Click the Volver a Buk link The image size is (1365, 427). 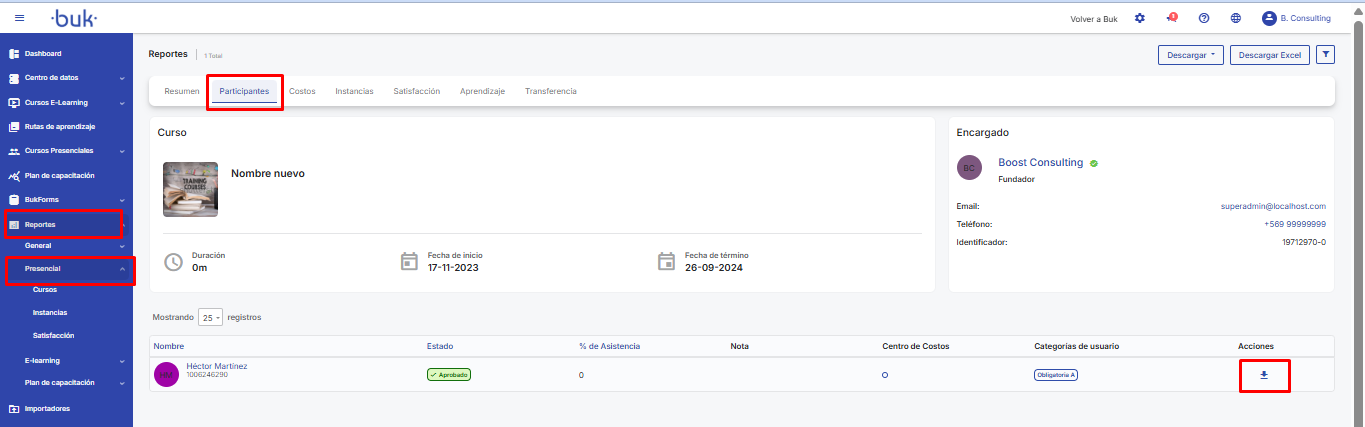pyautogui.click(x=1093, y=19)
